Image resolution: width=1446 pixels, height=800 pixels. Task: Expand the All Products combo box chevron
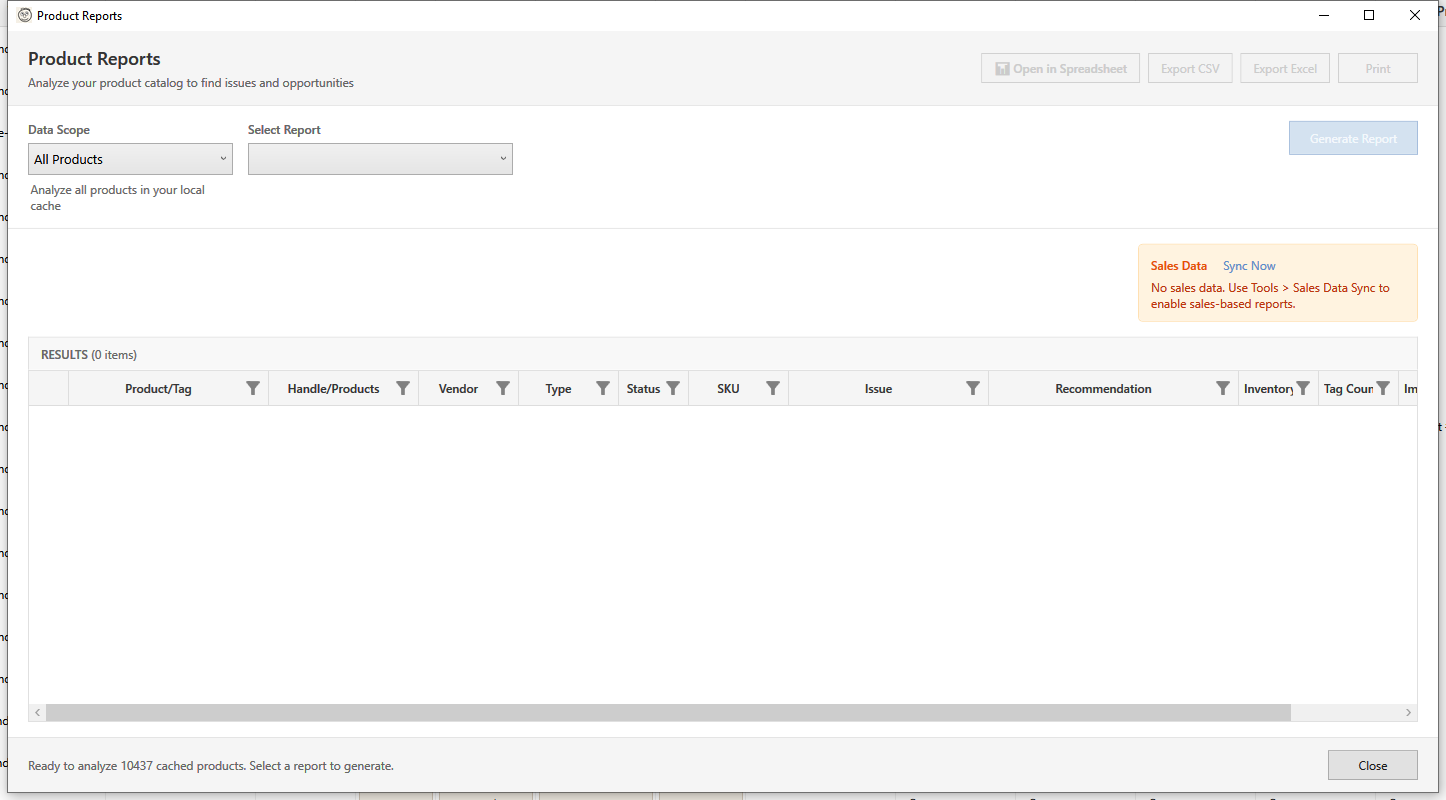point(222,158)
